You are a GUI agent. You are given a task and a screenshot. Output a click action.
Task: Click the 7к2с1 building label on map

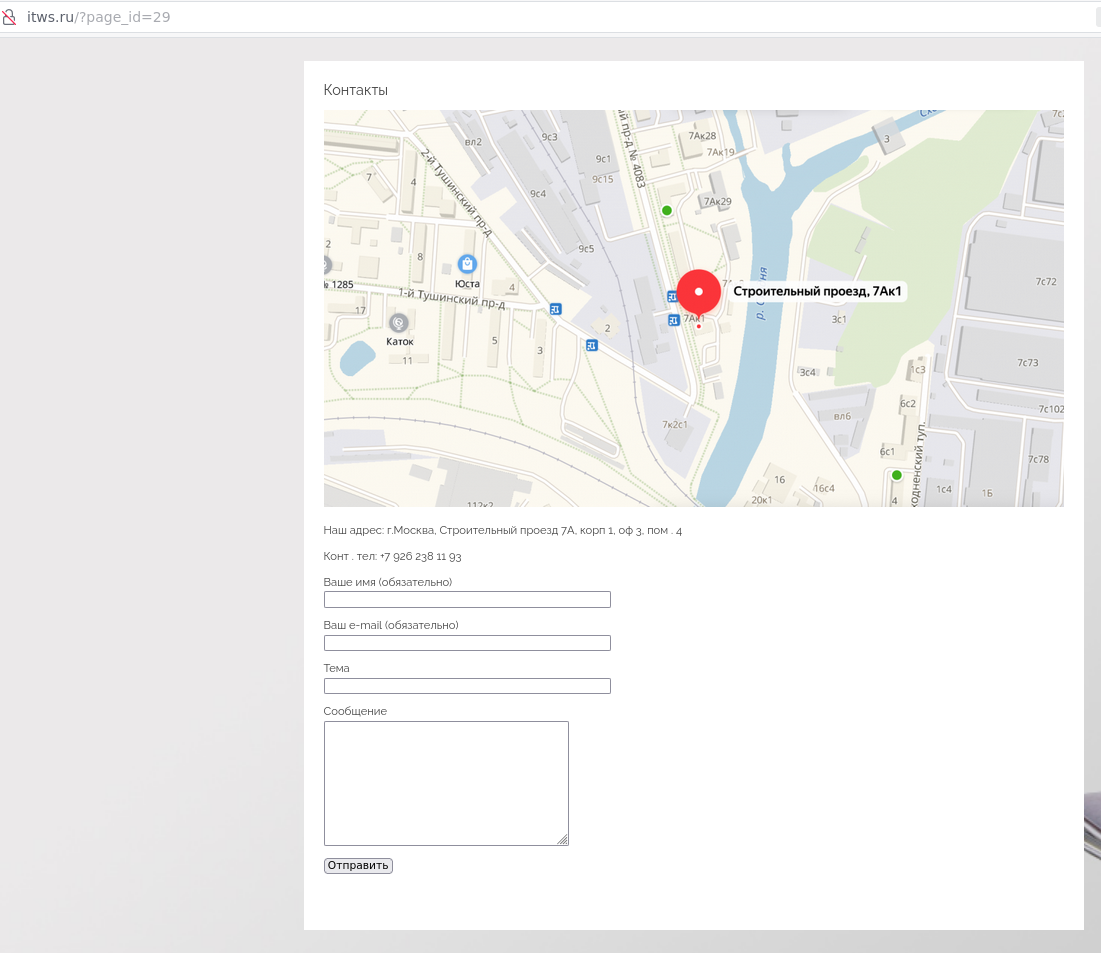675,425
